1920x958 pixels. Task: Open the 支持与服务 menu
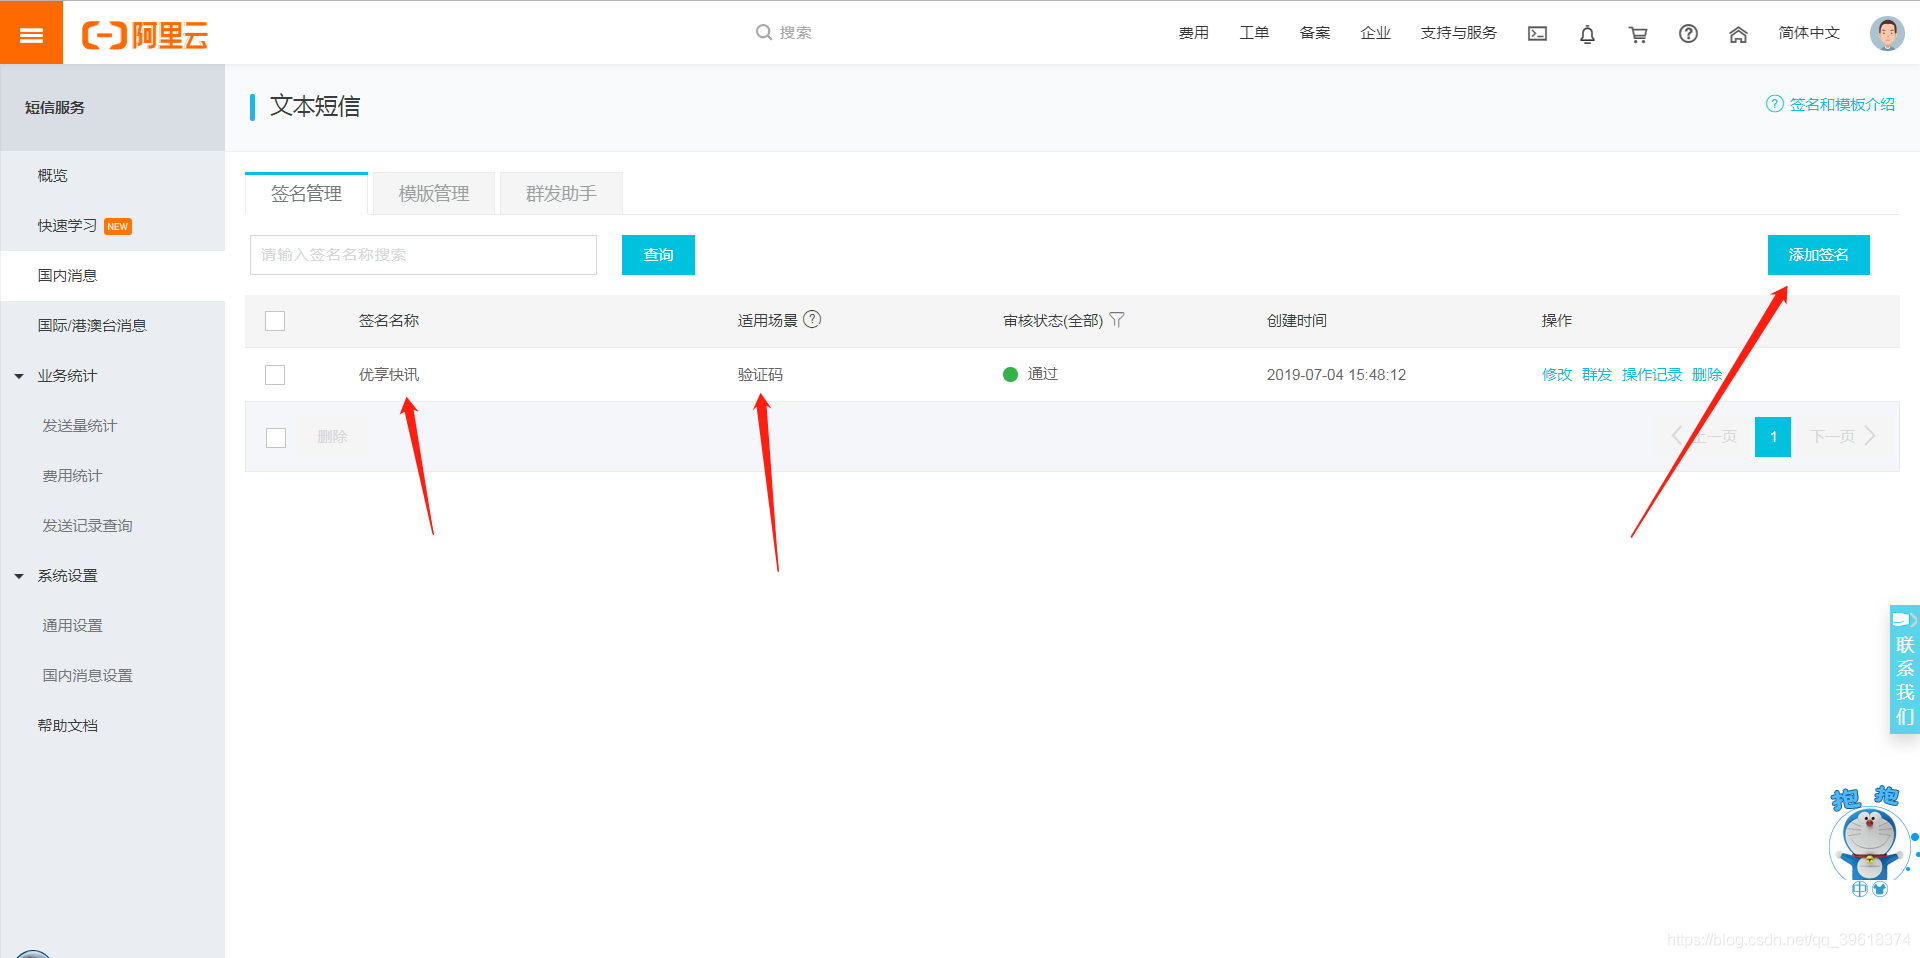(1459, 32)
